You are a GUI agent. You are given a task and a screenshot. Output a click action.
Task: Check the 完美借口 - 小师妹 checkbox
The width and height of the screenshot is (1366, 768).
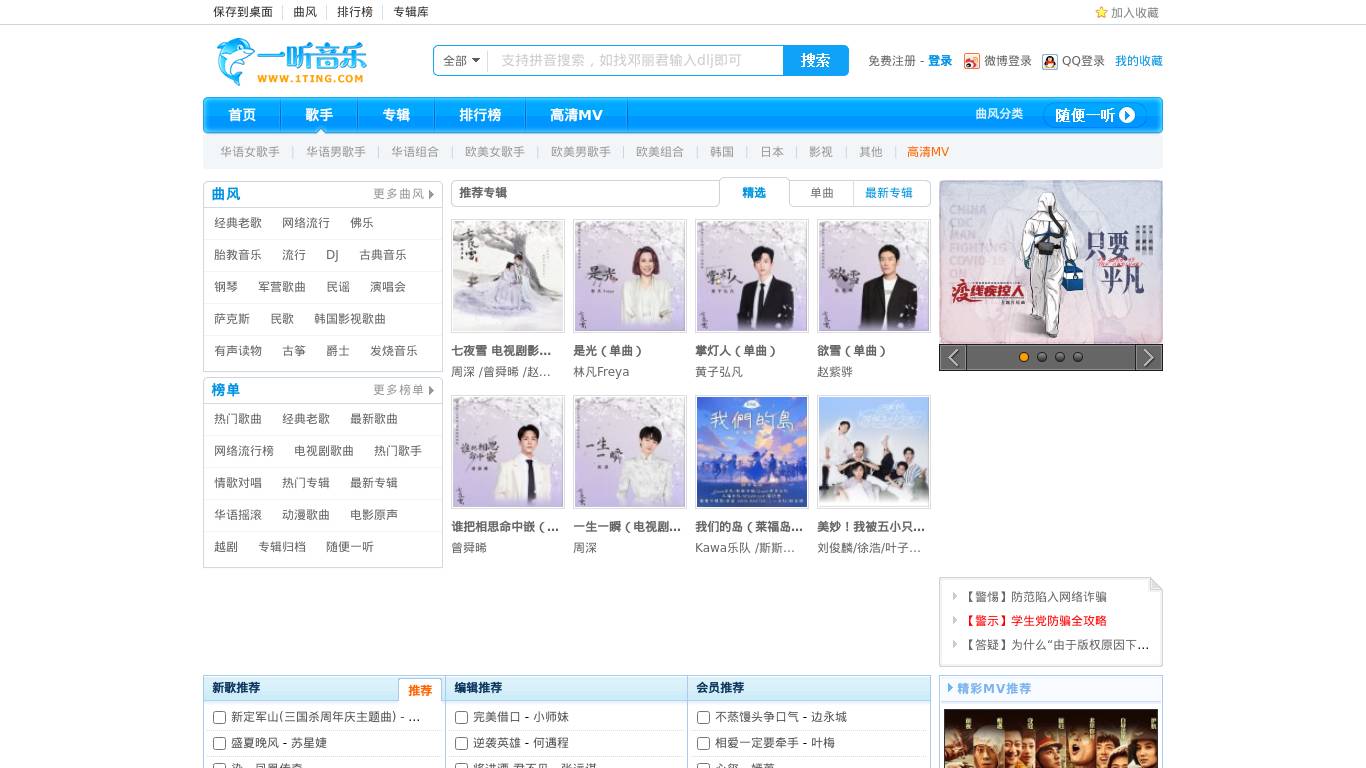point(461,717)
